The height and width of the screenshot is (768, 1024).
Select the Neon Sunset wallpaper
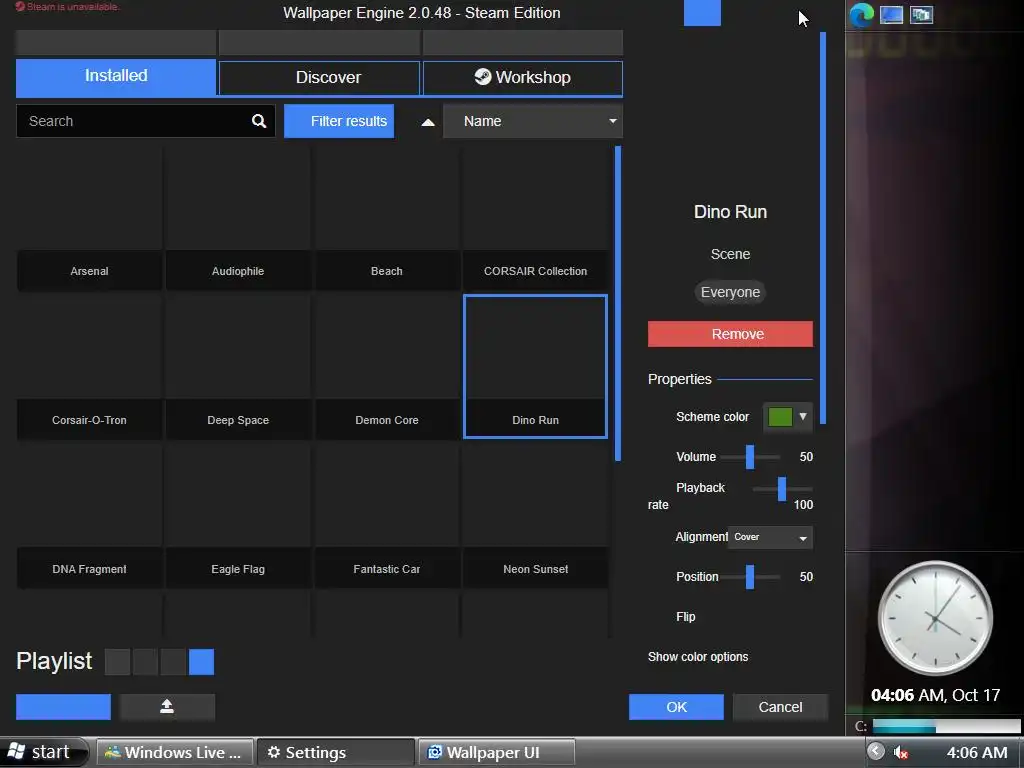coord(536,515)
